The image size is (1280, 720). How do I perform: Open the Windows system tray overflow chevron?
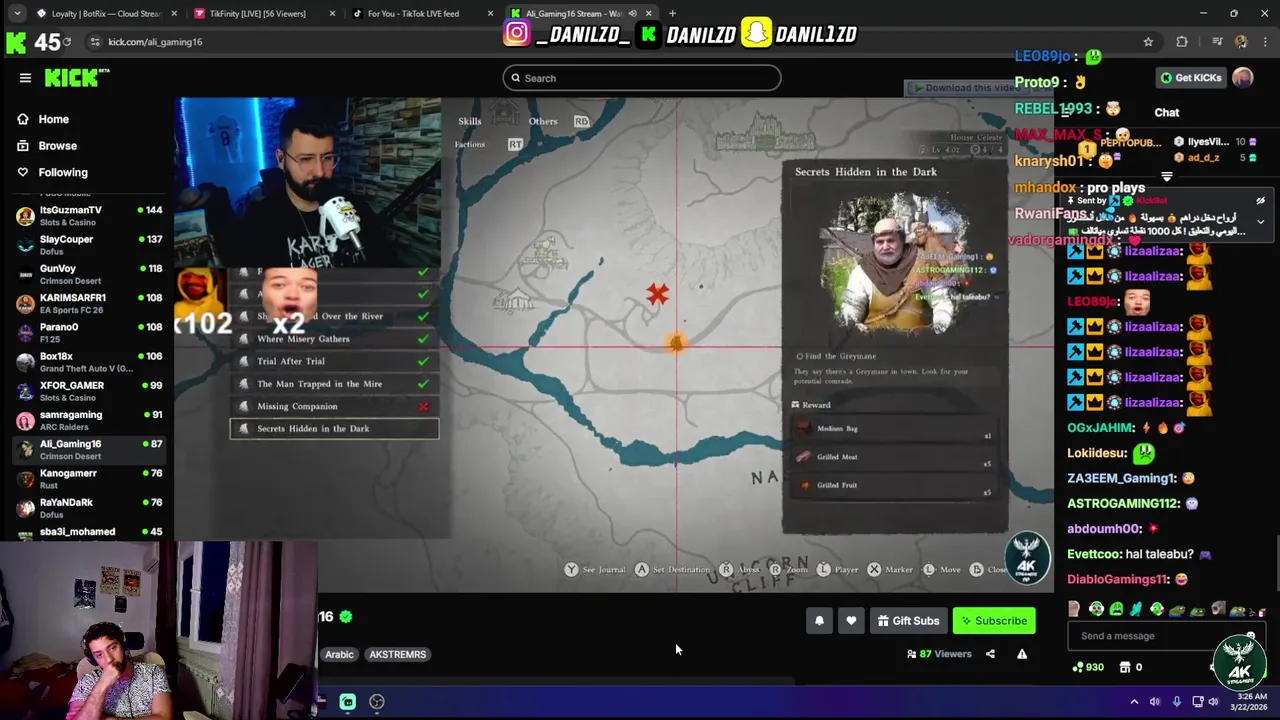1134,702
